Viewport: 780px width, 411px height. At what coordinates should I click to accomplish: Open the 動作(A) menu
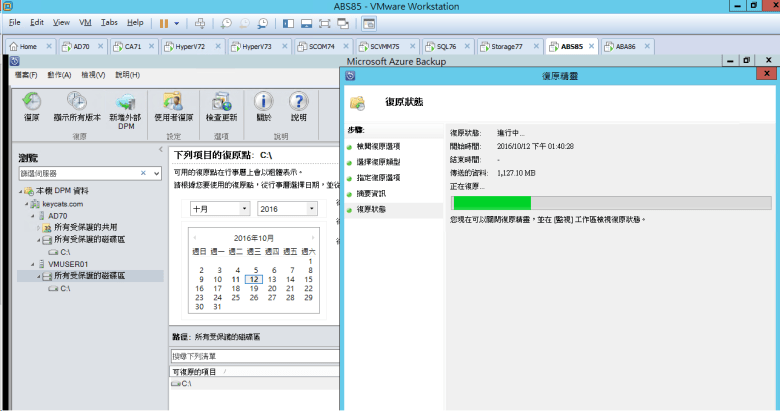click(x=58, y=75)
